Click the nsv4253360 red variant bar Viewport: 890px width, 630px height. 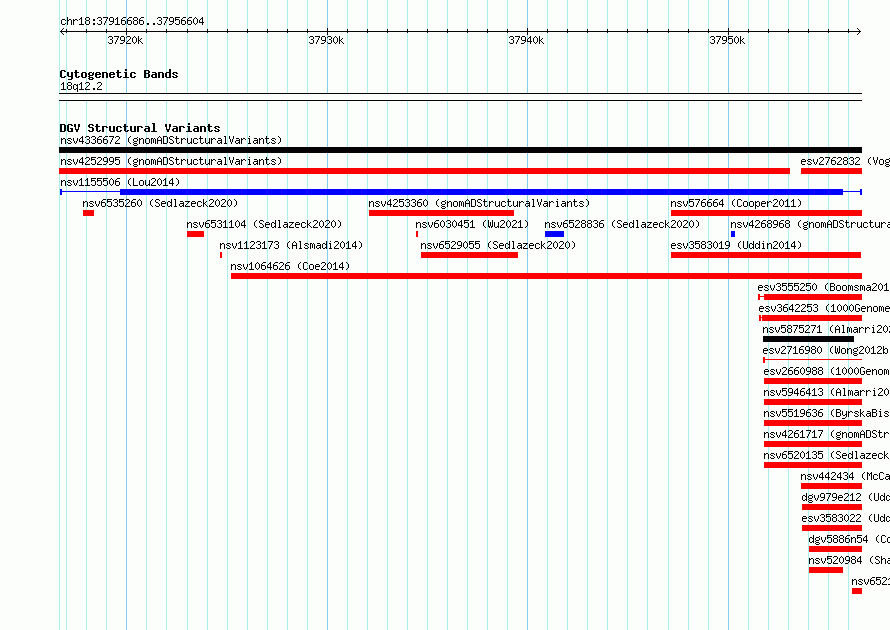(x=442, y=213)
